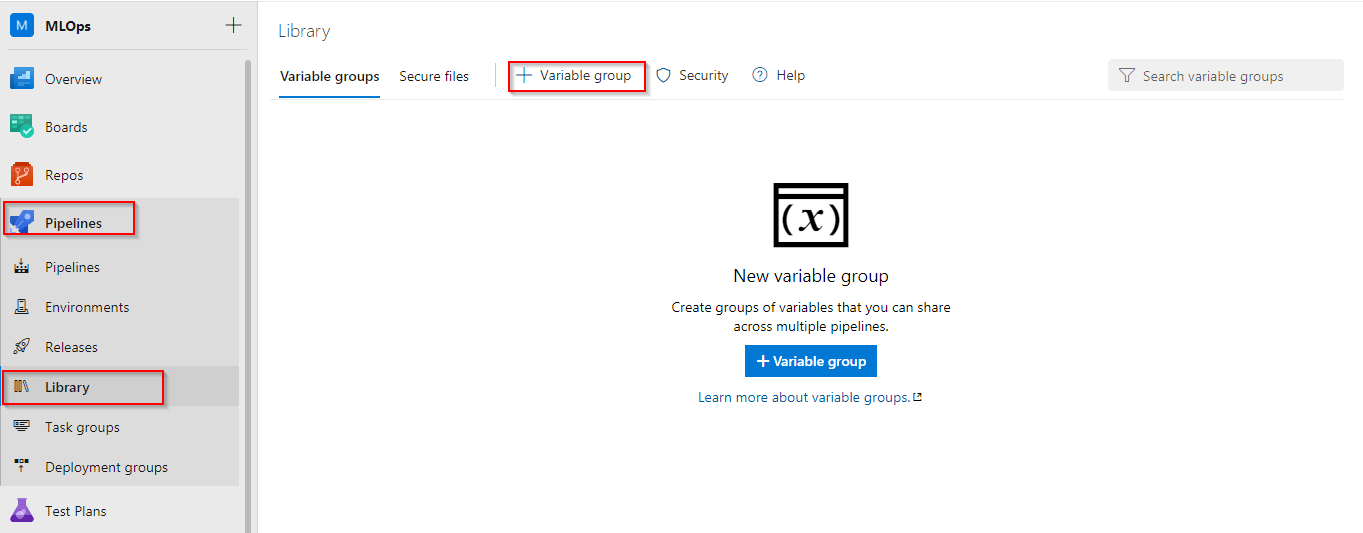Click the Create groups of variables description
1363x533 pixels.
pyautogui.click(x=811, y=316)
